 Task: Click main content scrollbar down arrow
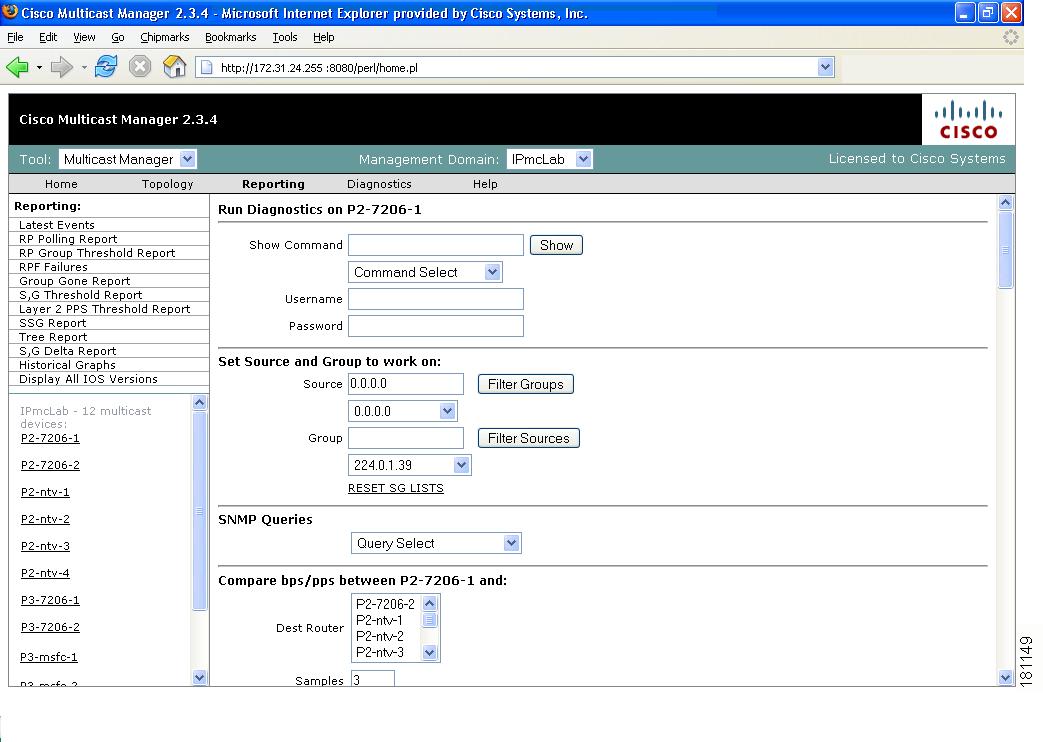point(1005,677)
